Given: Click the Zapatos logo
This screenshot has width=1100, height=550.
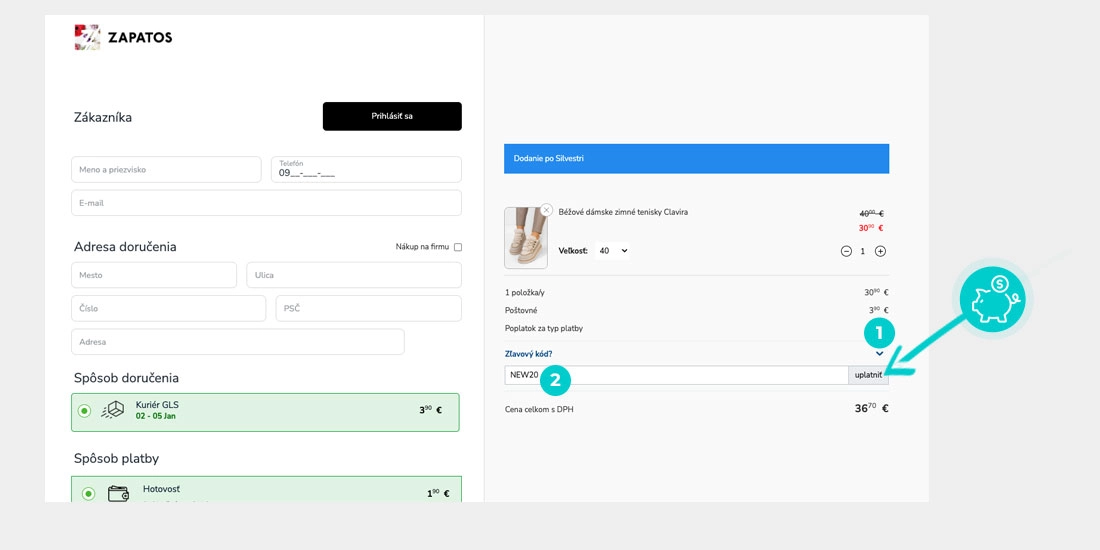Looking at the screenshot, I should (x=123, y=37).
